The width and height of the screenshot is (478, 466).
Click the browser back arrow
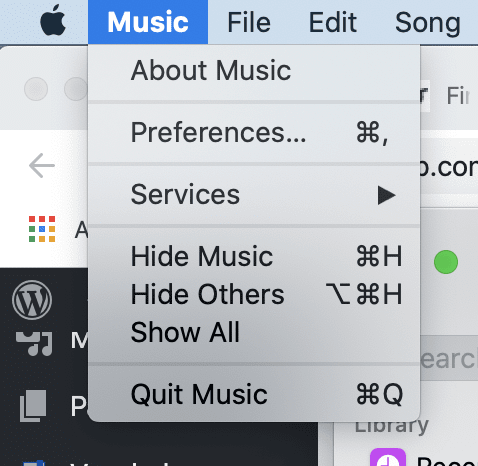tap(42, 165)
